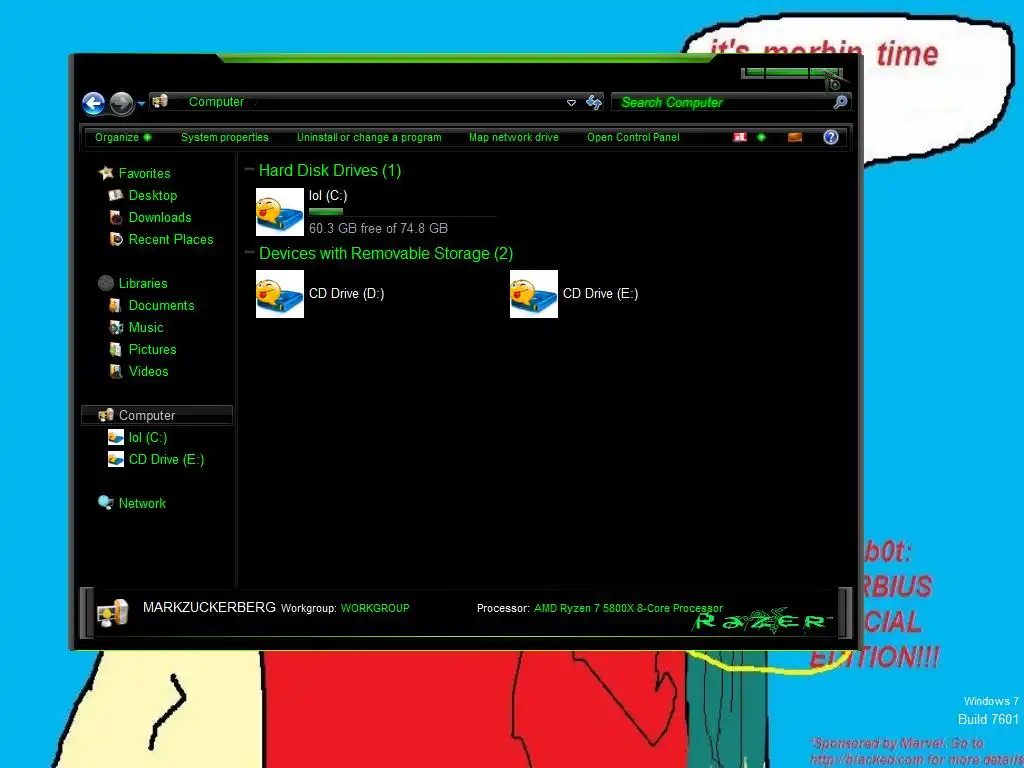1024x768 pixels.
Task: Click the Desktop folder icon
Action: click(x=116, y=195)
